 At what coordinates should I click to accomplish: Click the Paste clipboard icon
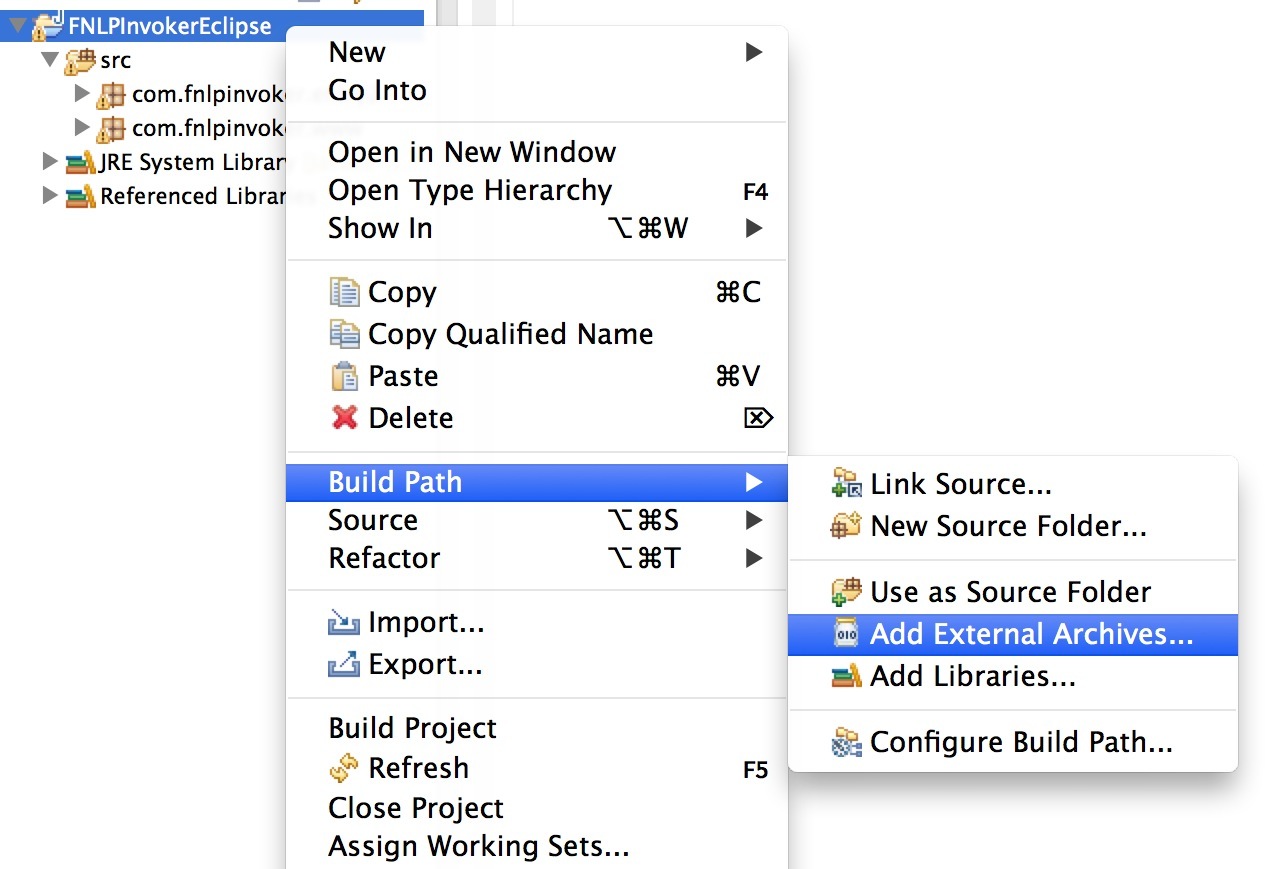point(344,376)
